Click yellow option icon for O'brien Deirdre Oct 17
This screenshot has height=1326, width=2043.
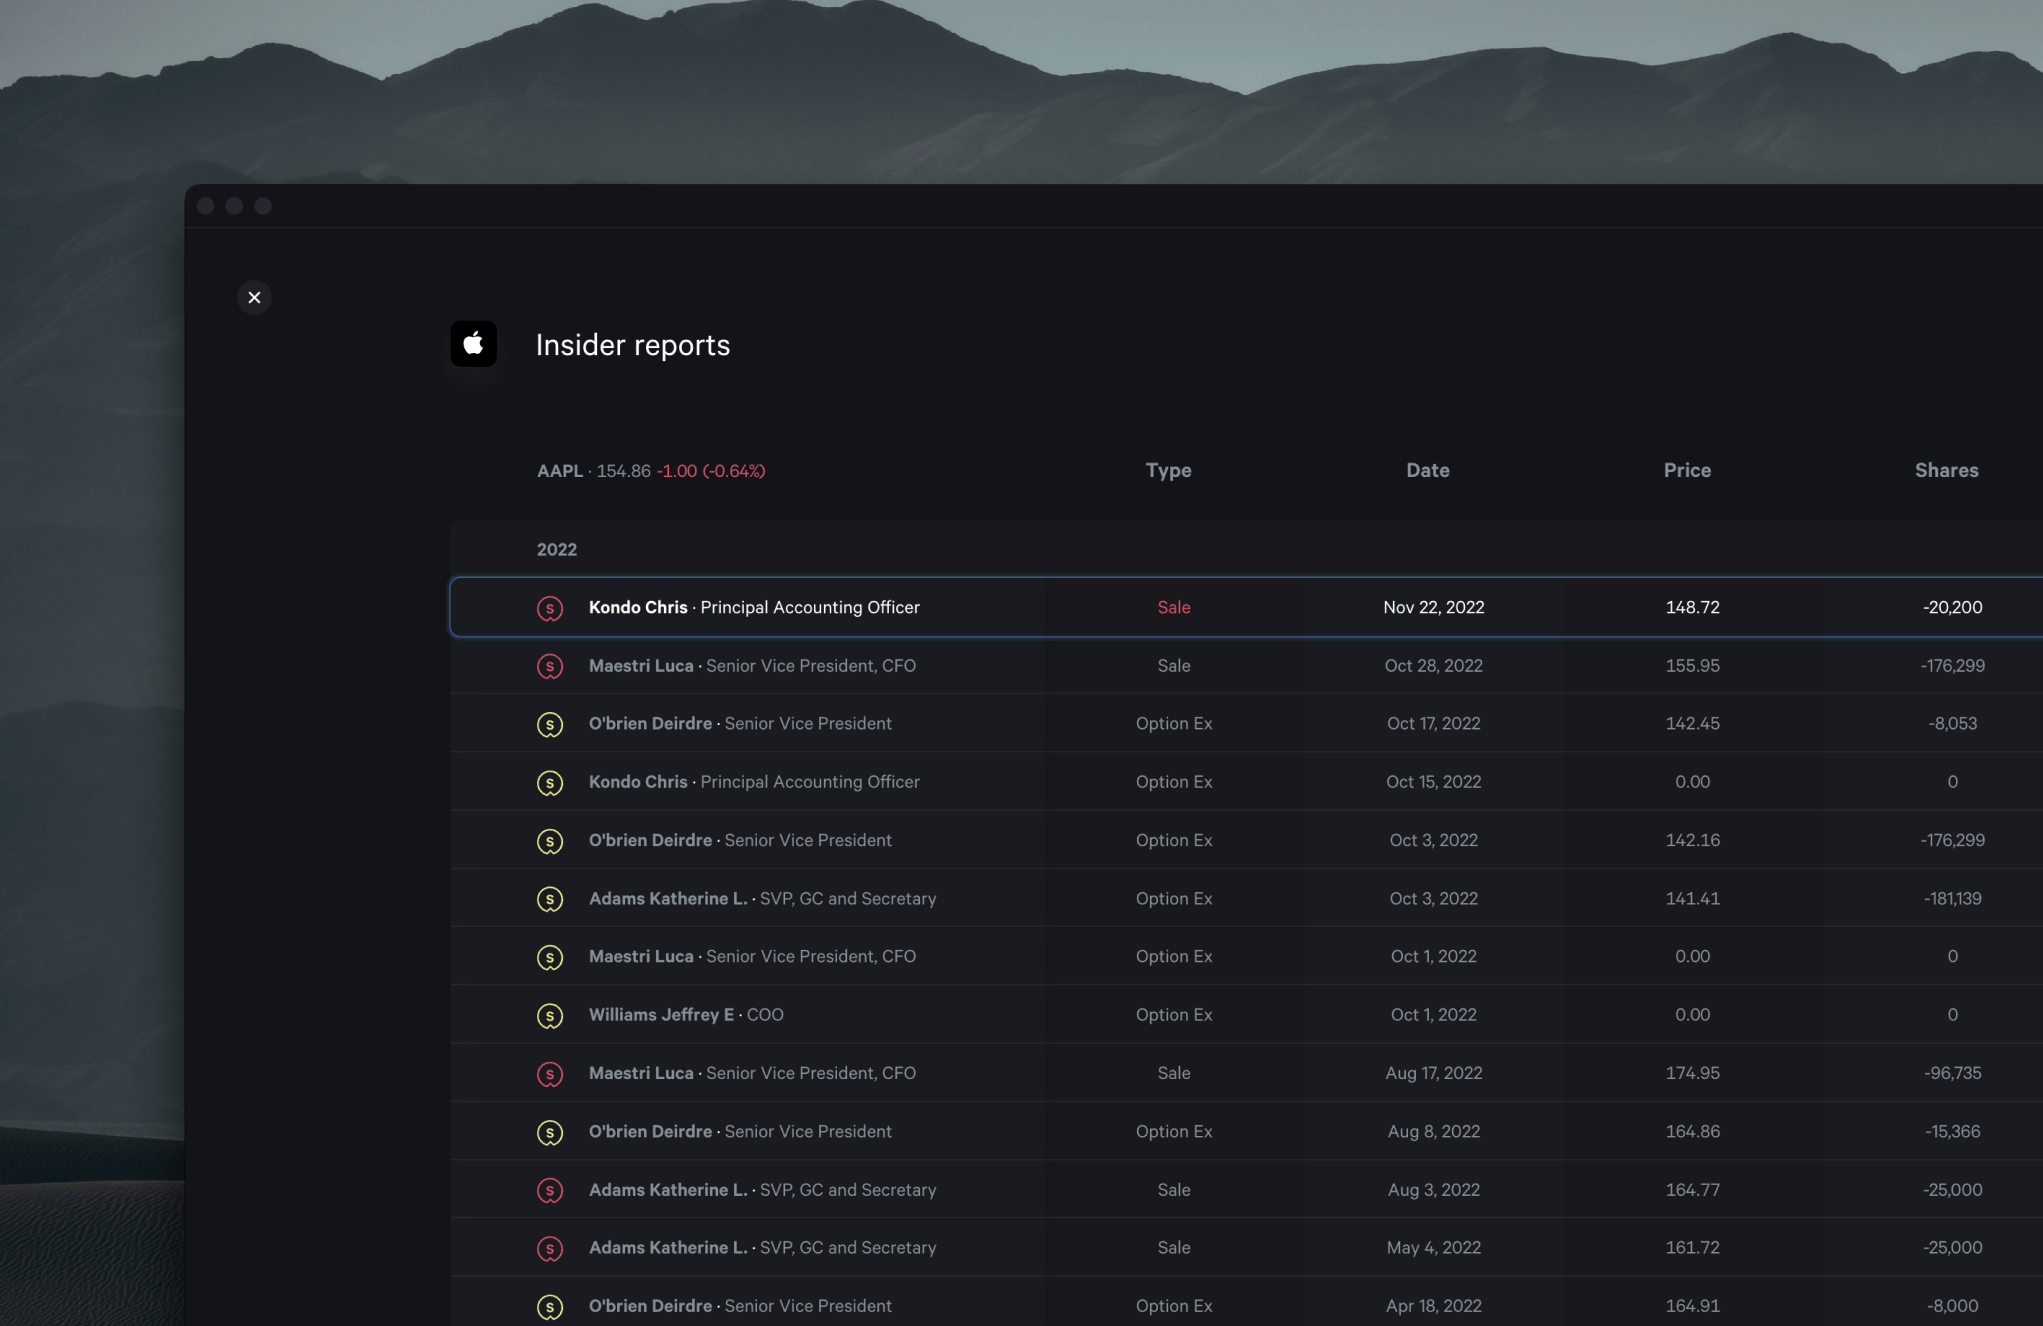pyautogui.click(x=550, y=724)
